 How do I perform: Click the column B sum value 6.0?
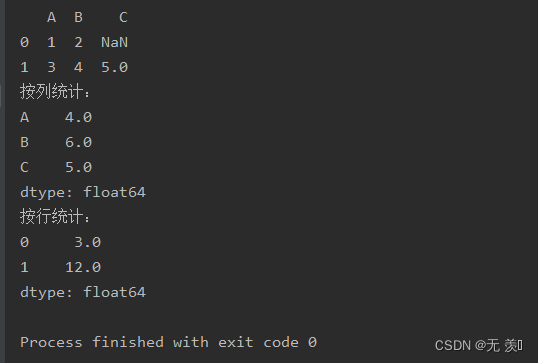pos(79,142)
